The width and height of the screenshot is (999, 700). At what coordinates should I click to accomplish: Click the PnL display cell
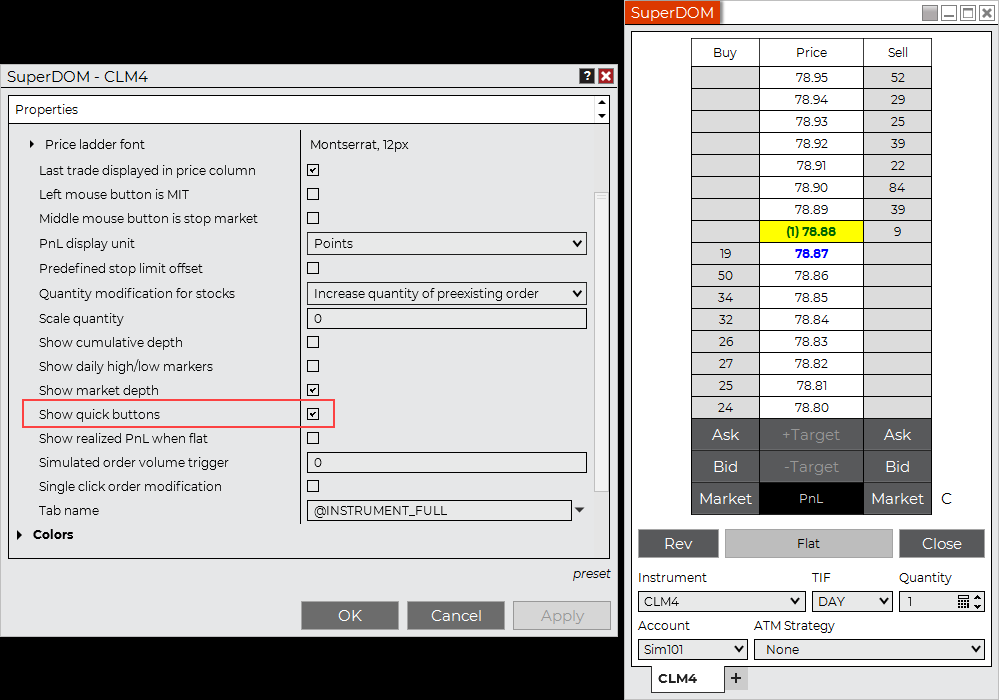(811, 498)
